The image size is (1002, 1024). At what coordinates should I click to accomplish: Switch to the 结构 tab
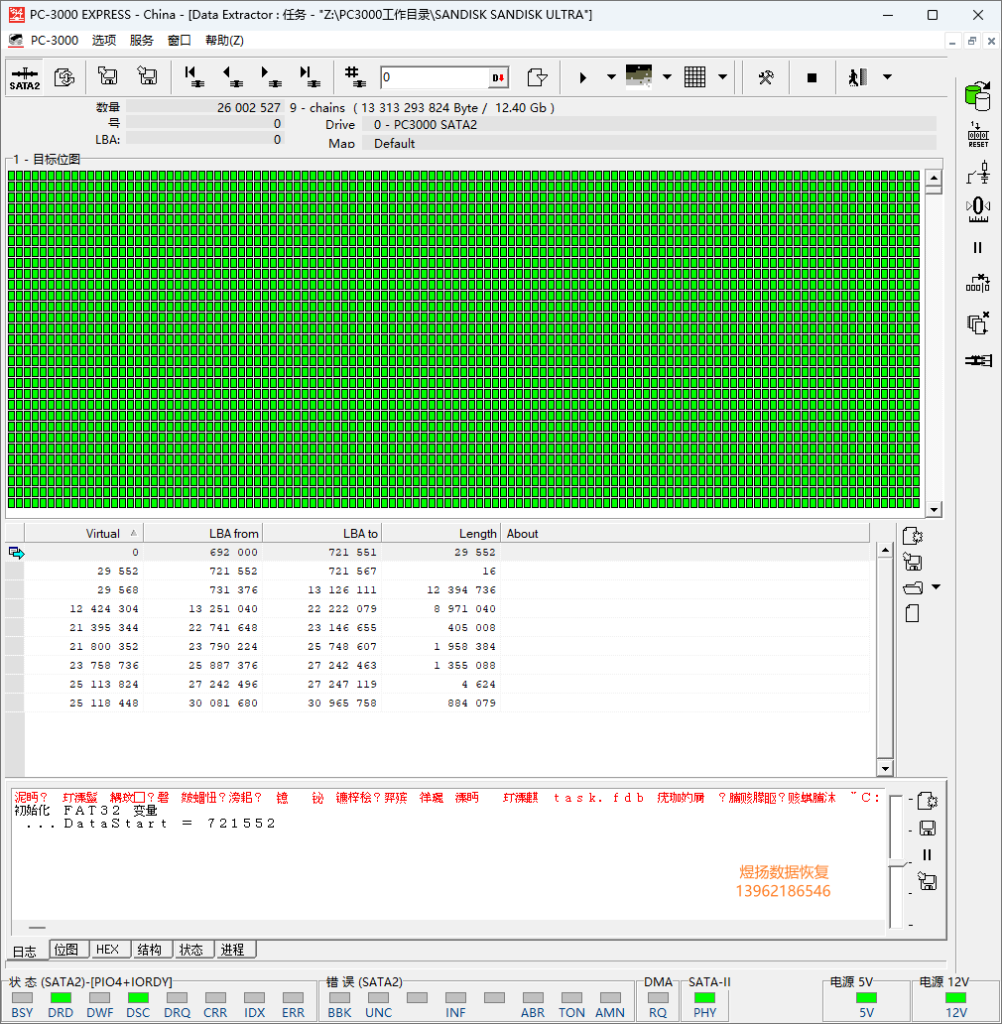click(x=150, y=950)
